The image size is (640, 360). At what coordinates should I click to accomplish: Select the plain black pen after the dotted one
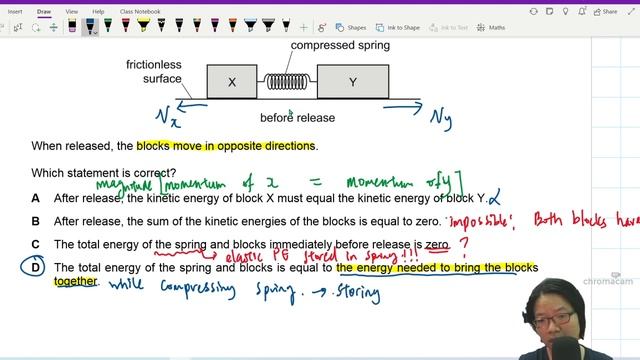pos(179,26)
